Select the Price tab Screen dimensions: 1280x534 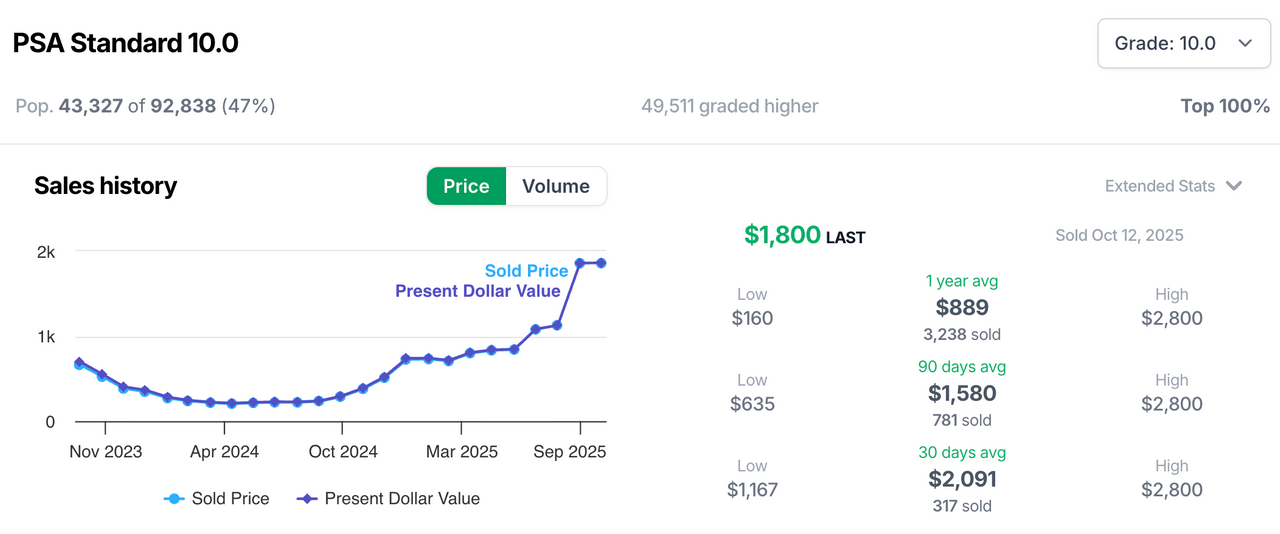coord(466,186)
